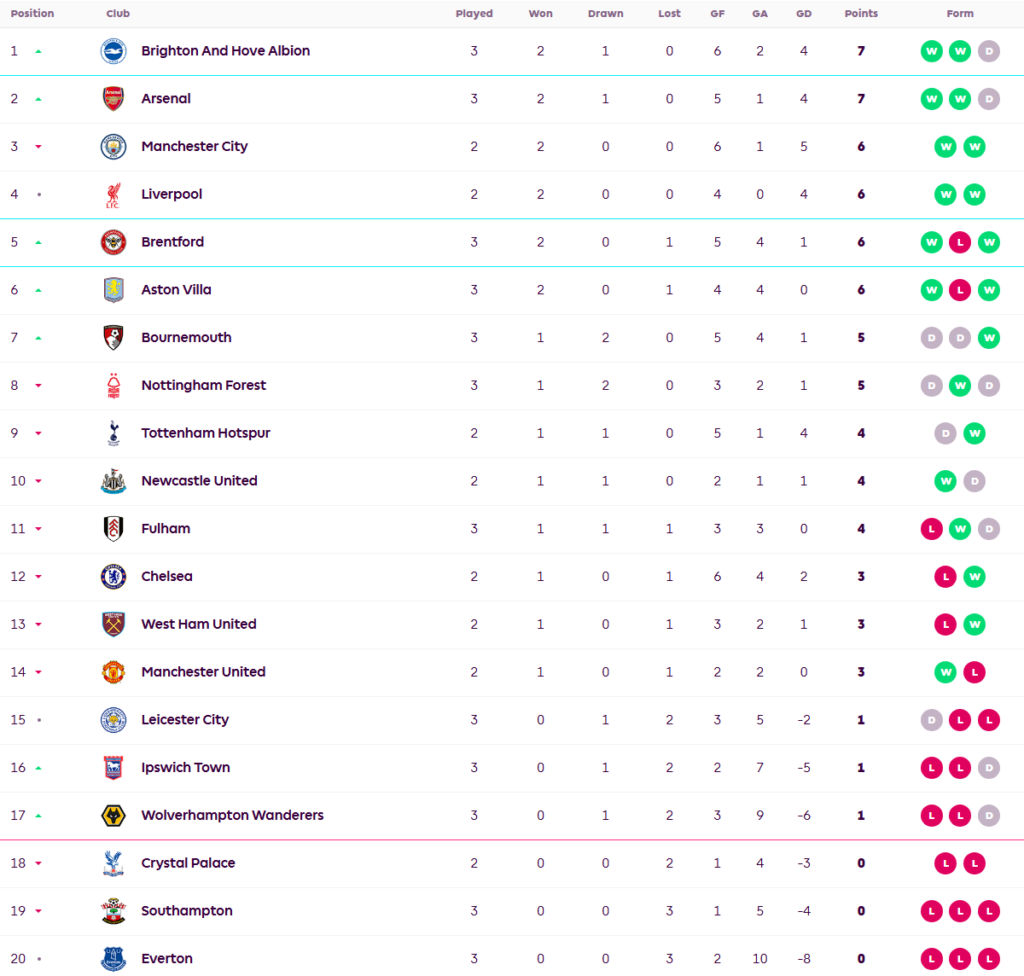Click the Everton club badge

113,959
